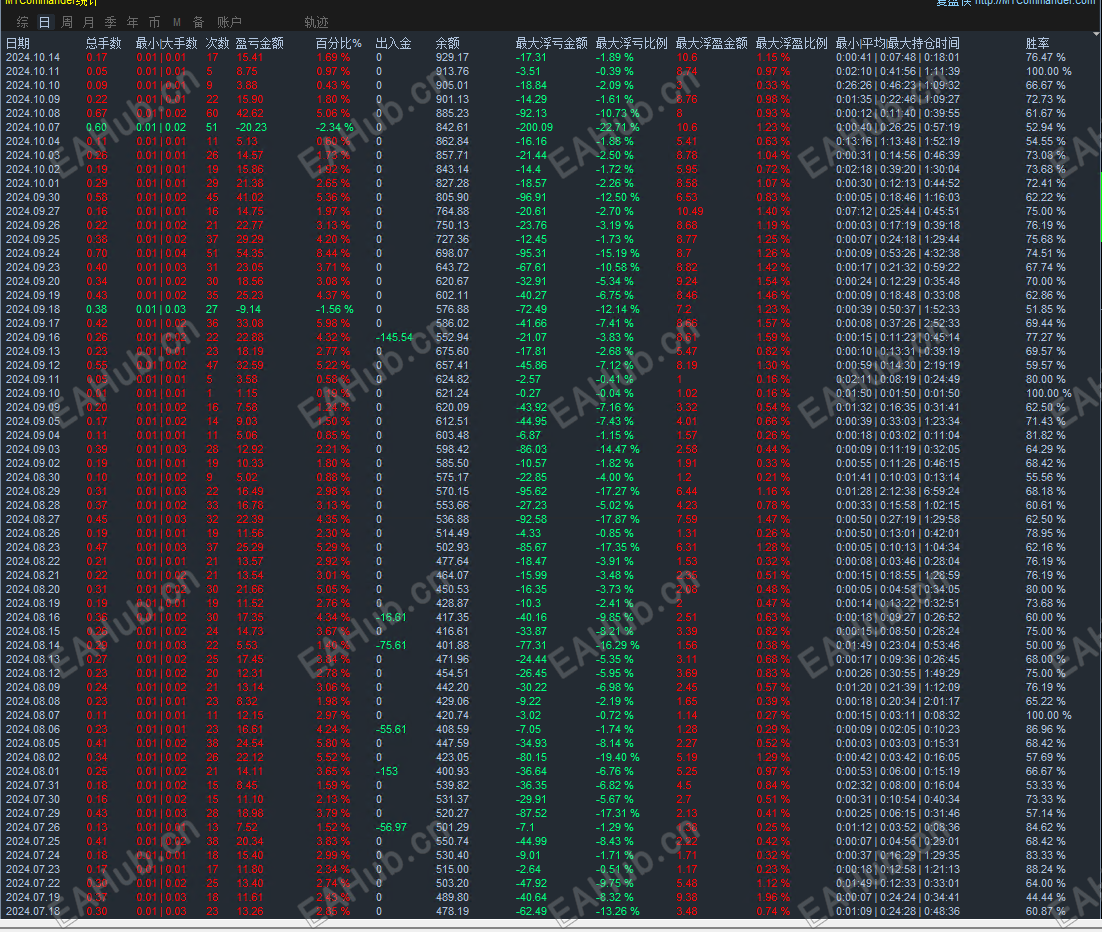Click the -145.54 withdrawal cell

pyautogui.click(x=394, y=338)
